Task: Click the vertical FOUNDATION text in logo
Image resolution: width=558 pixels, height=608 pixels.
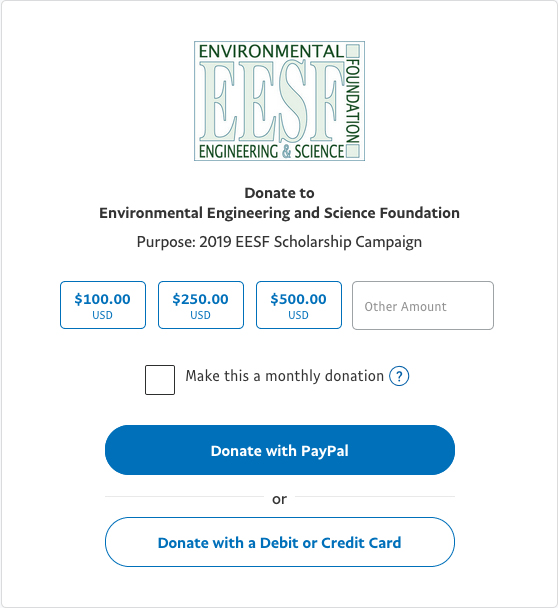Action: click(353, 101)
